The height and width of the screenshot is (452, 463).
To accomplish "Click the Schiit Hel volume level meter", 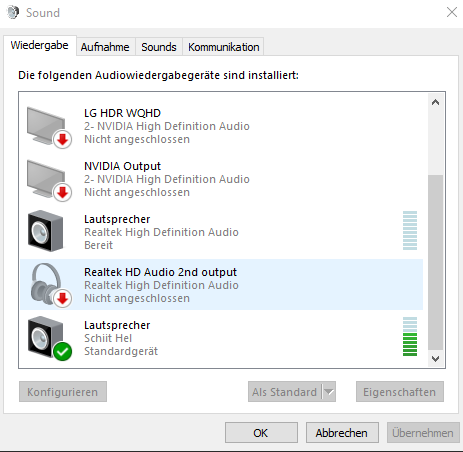I will point(410,336).
